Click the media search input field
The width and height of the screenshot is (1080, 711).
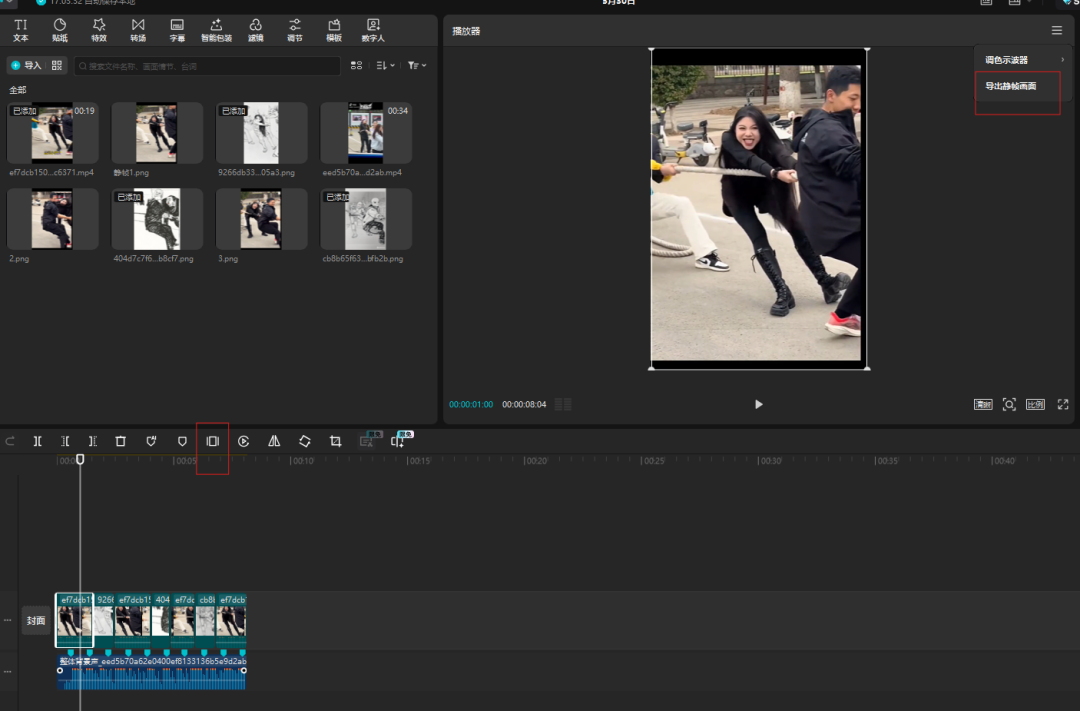(207, 66)
